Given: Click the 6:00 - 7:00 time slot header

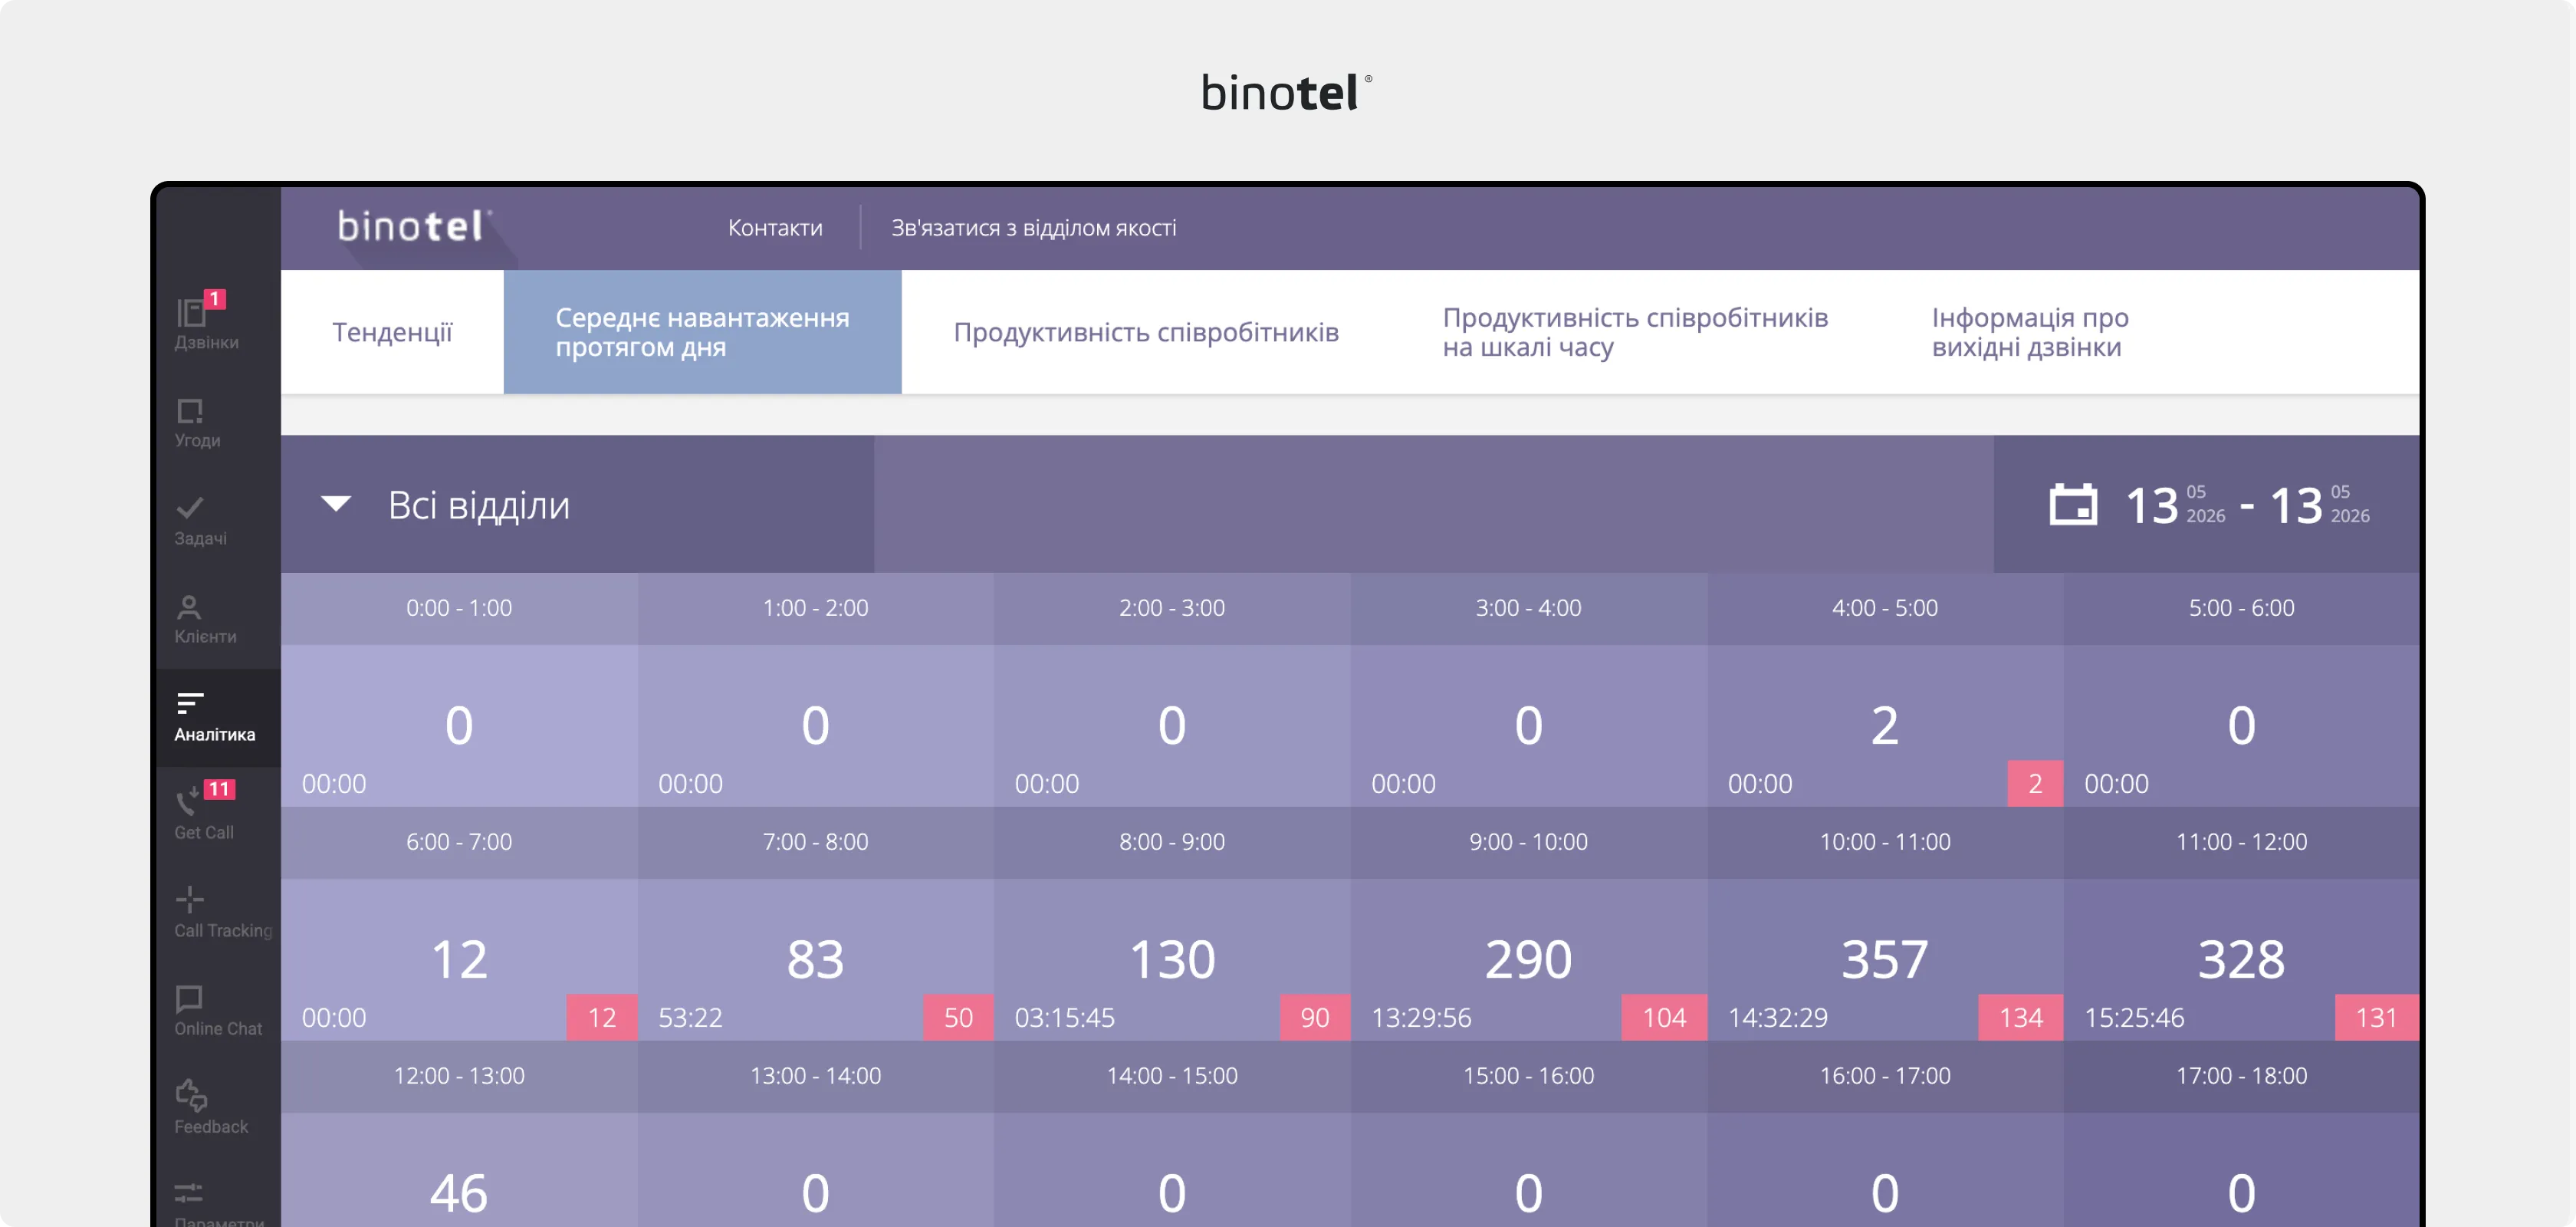Looking at the screenshot, I should pyautogui.click(x=459, y=842).
